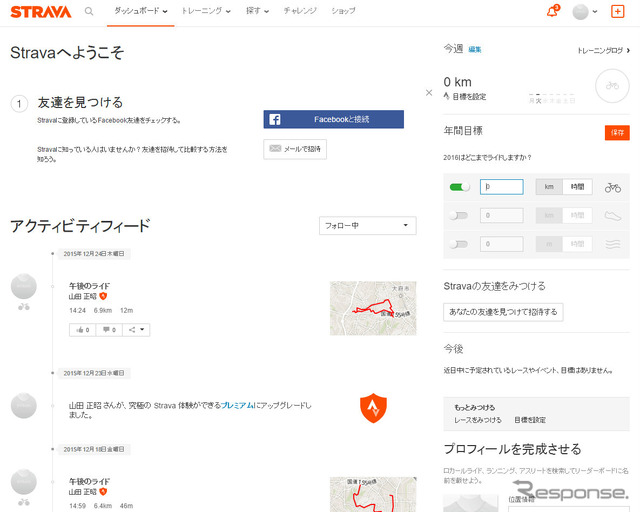Focus the running goal input field
Viewport: 640px width, 512px height.
click(x=502, y=216)
